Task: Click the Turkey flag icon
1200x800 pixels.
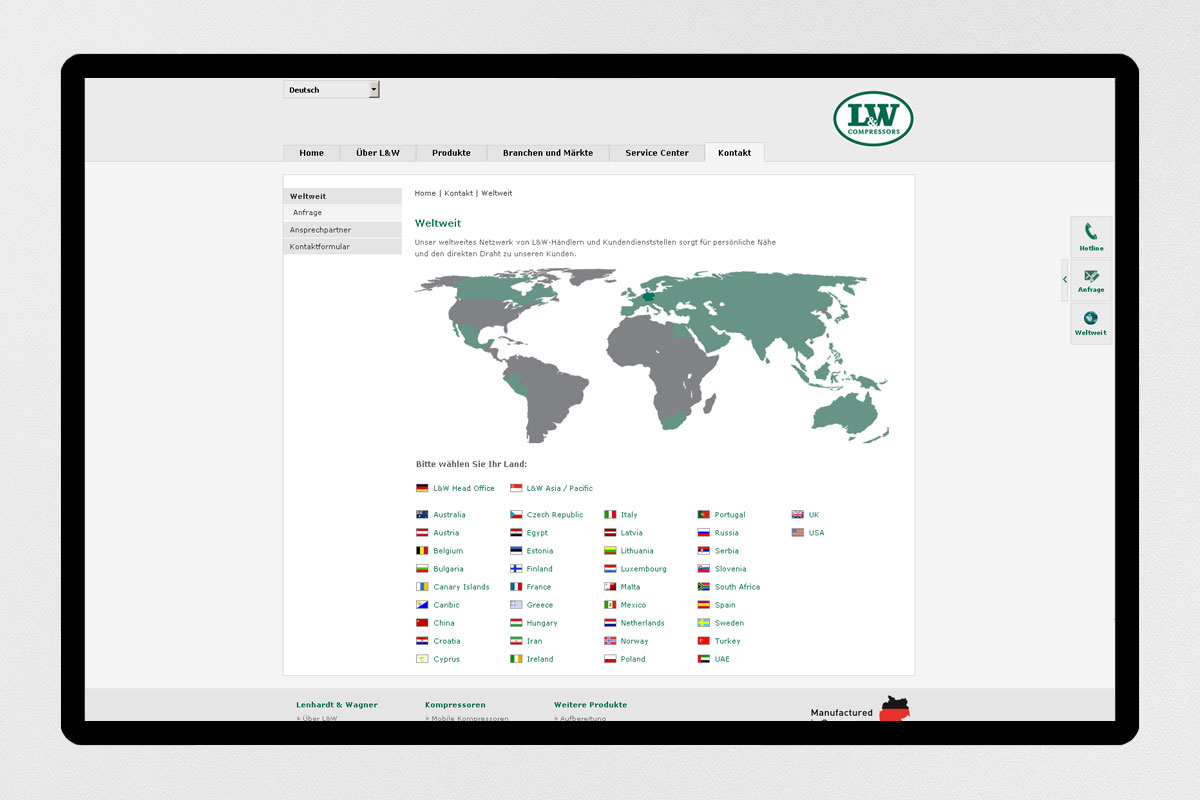Action: pyautogui.click(x=704, y=641)
